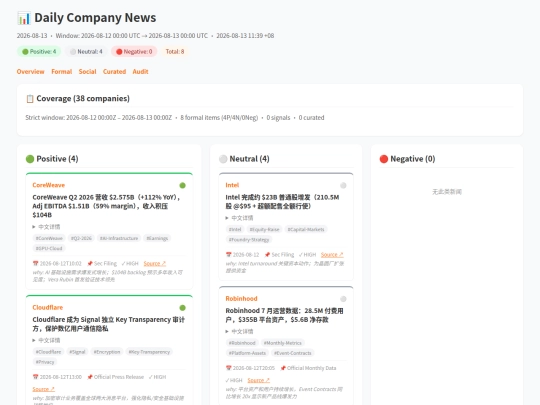Go to the Social section tab
540x405 pixels.
pyautogui.click(x=87, y=72)
